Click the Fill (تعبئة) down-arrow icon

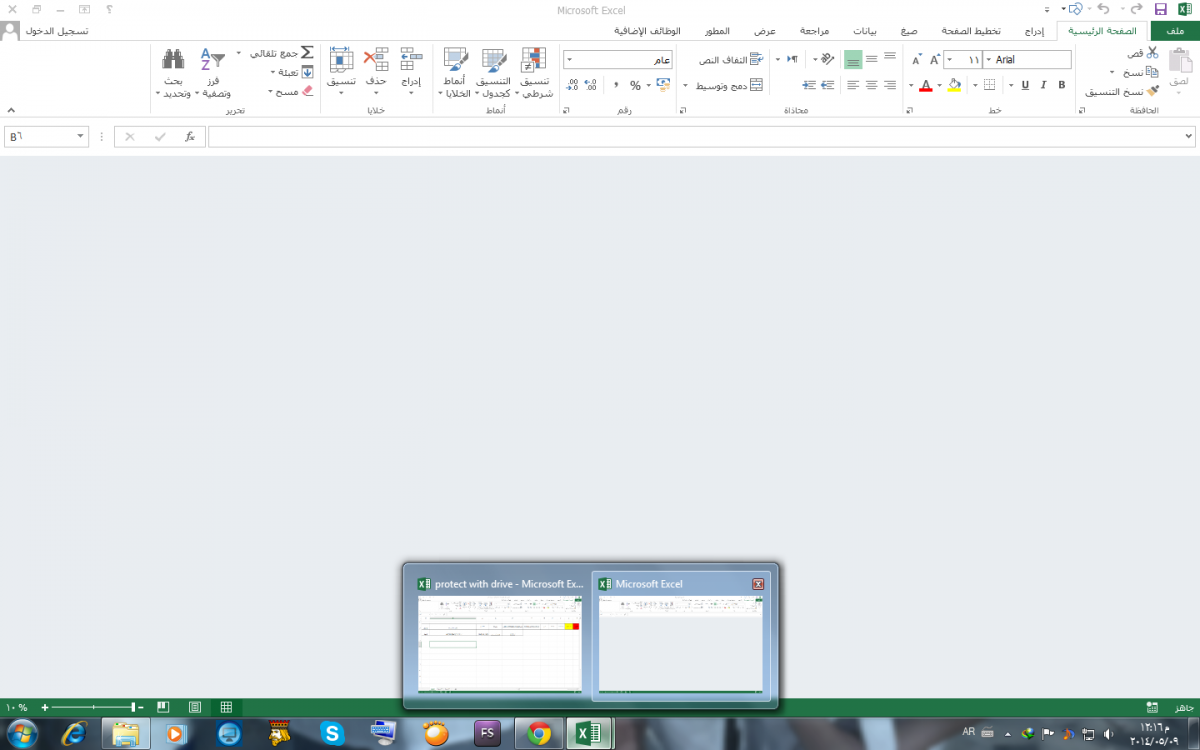click(x=308, y=72)
